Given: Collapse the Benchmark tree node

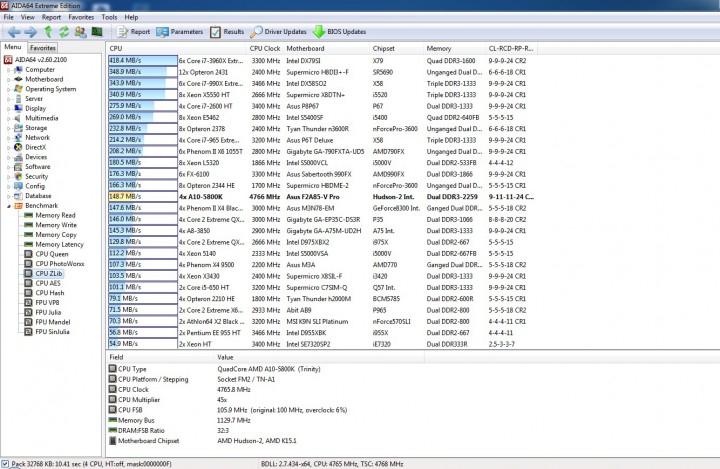Looking at the screenshot, I should (8, 206).
